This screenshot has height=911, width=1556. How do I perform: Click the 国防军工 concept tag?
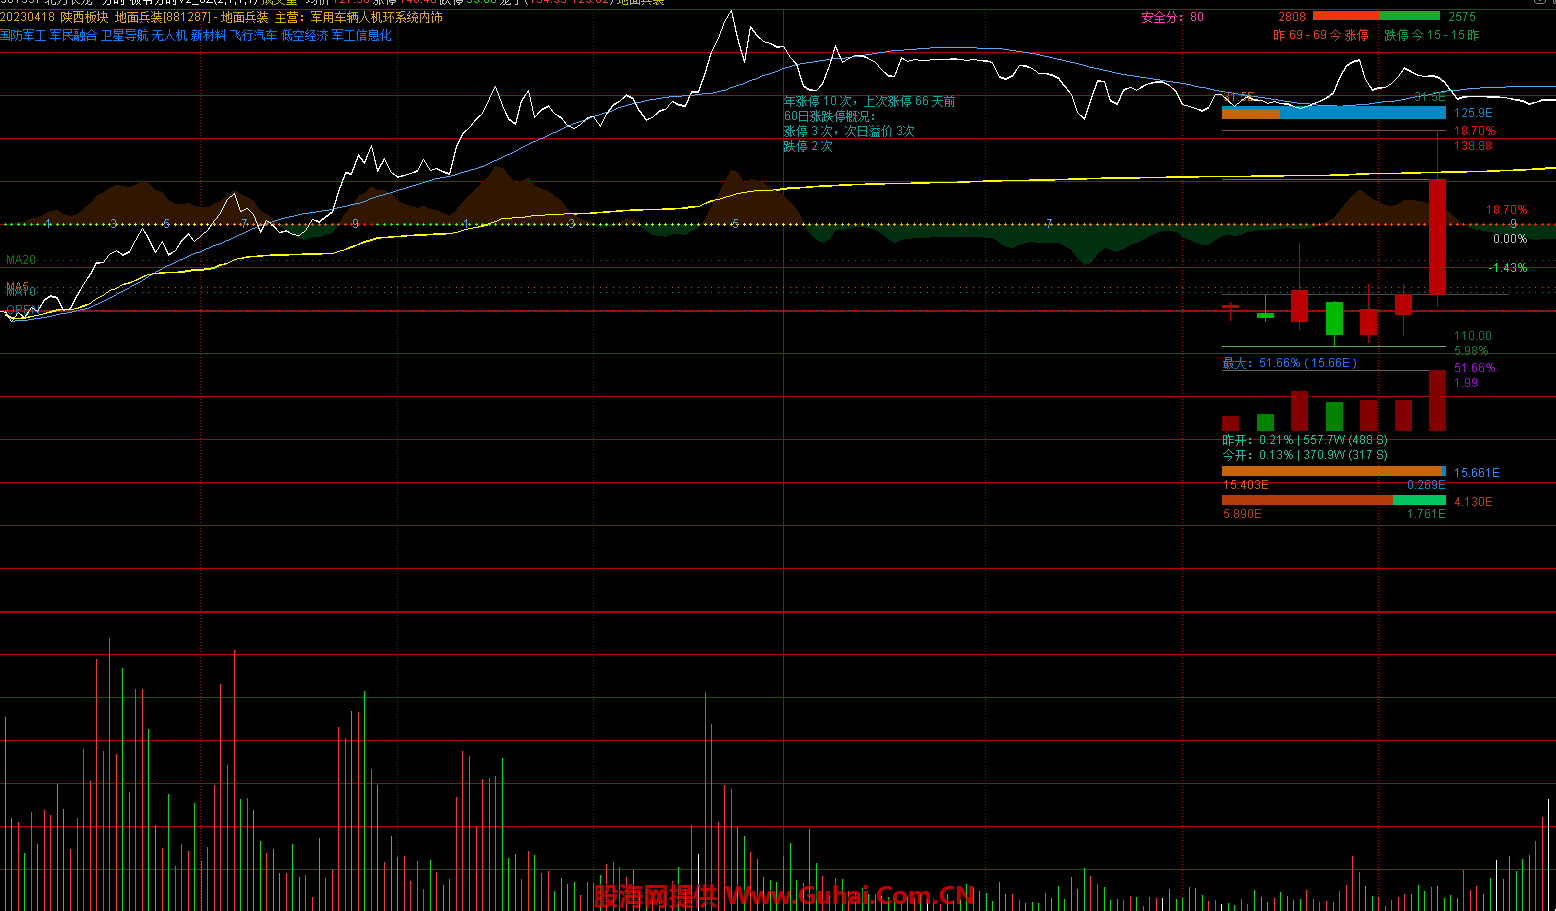(23, 36)
